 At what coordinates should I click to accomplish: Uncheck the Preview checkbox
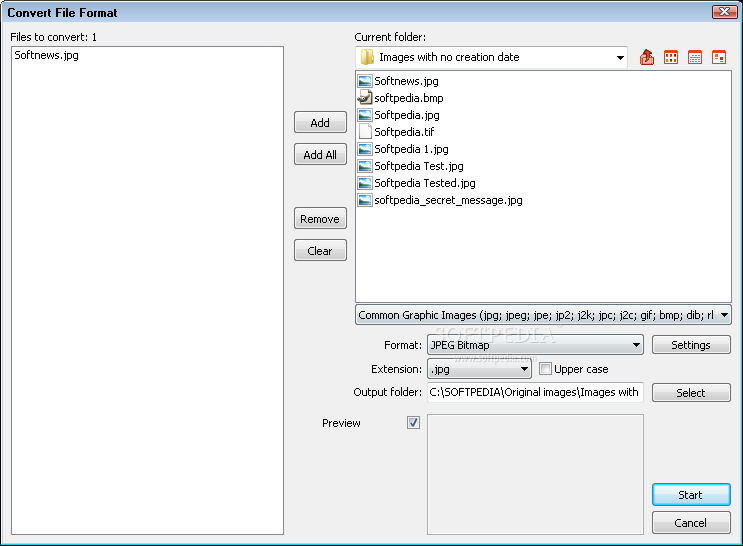pos(413,422)
